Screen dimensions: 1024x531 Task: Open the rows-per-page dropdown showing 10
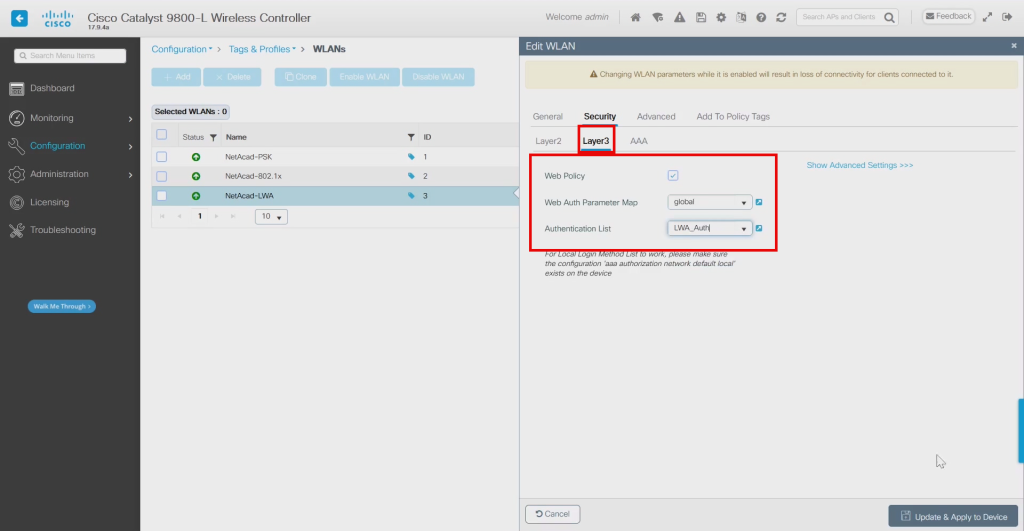pyautogui.click(x=271, y=217)
